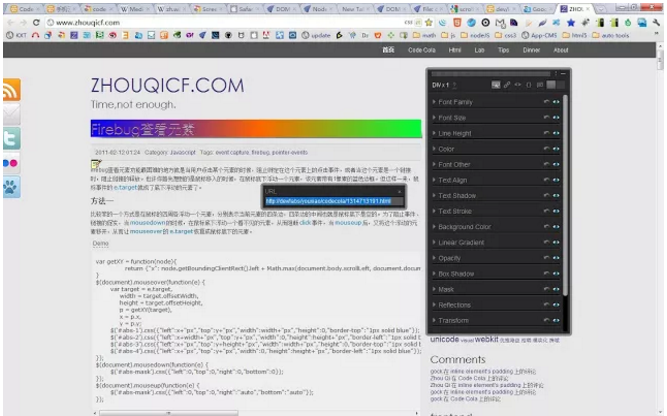
Task: Toggle the eye icon on the Box Shadow row
Action: 556,274
